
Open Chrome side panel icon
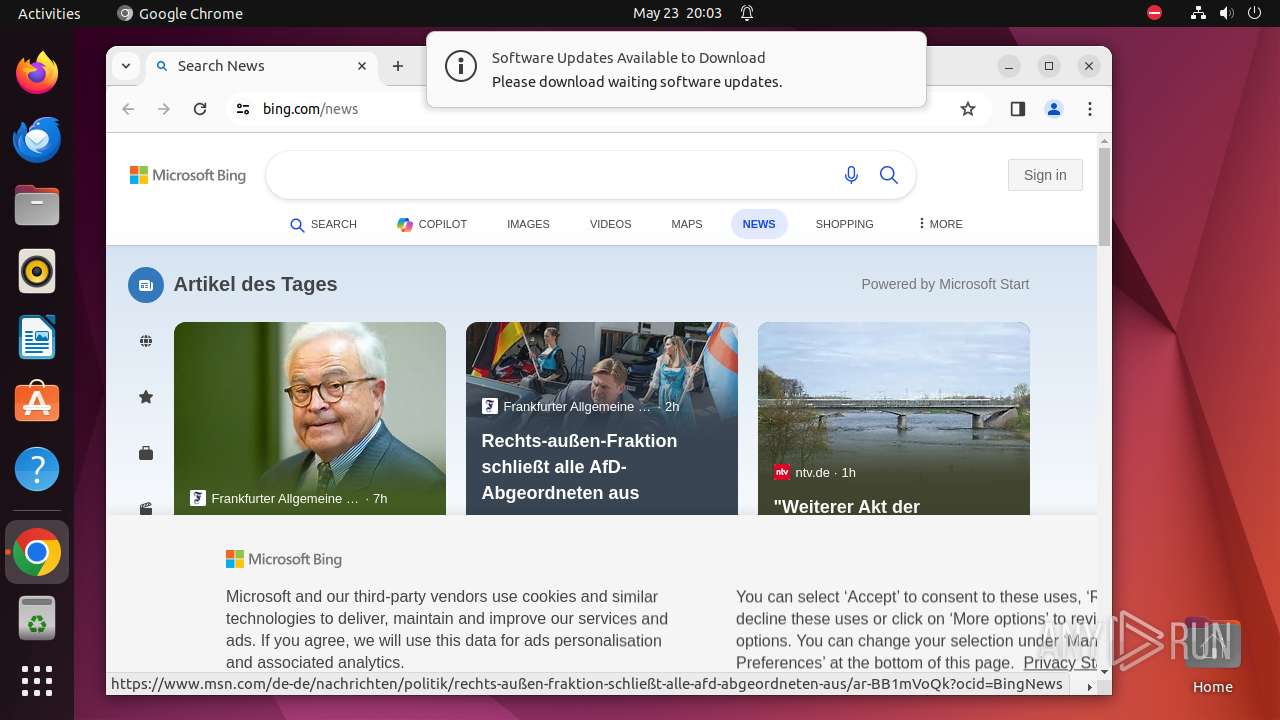(x=1018, y=109)
